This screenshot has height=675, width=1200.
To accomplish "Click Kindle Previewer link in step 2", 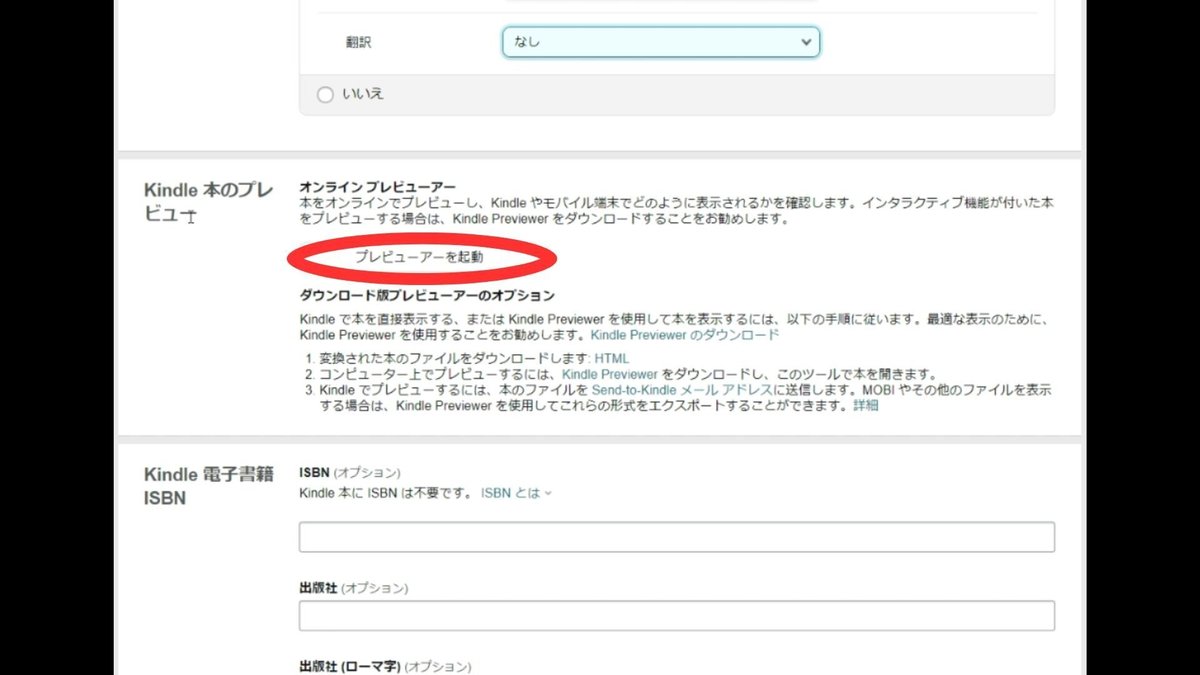I will (x=609, y=374).
